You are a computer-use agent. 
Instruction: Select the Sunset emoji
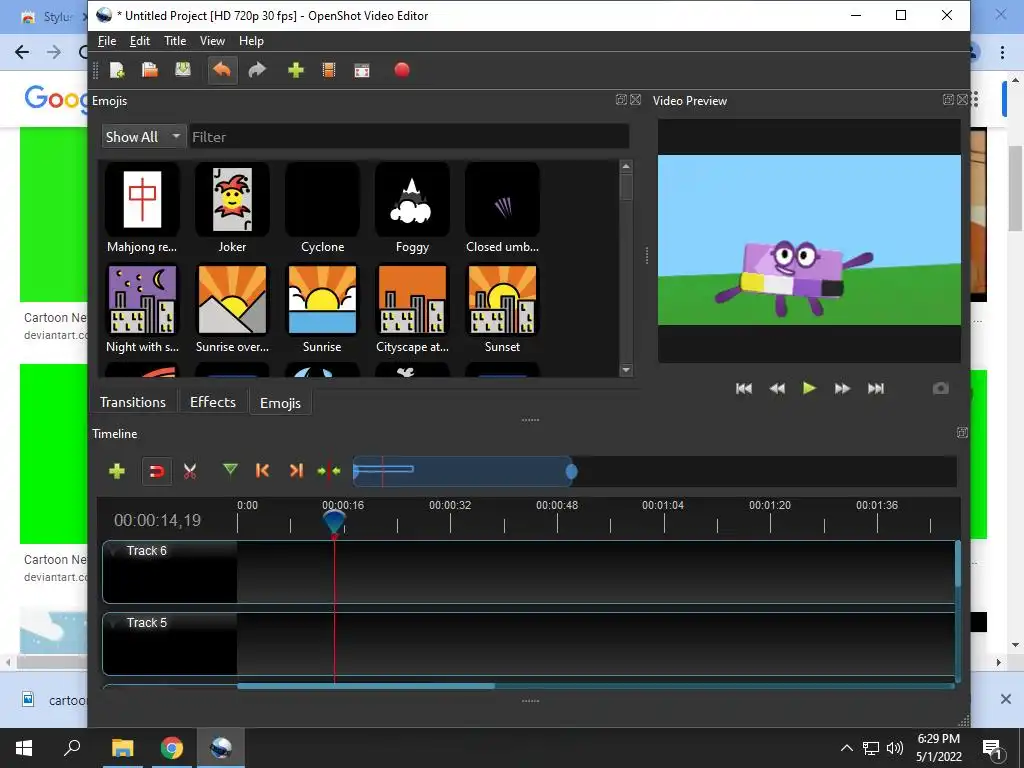502,309
